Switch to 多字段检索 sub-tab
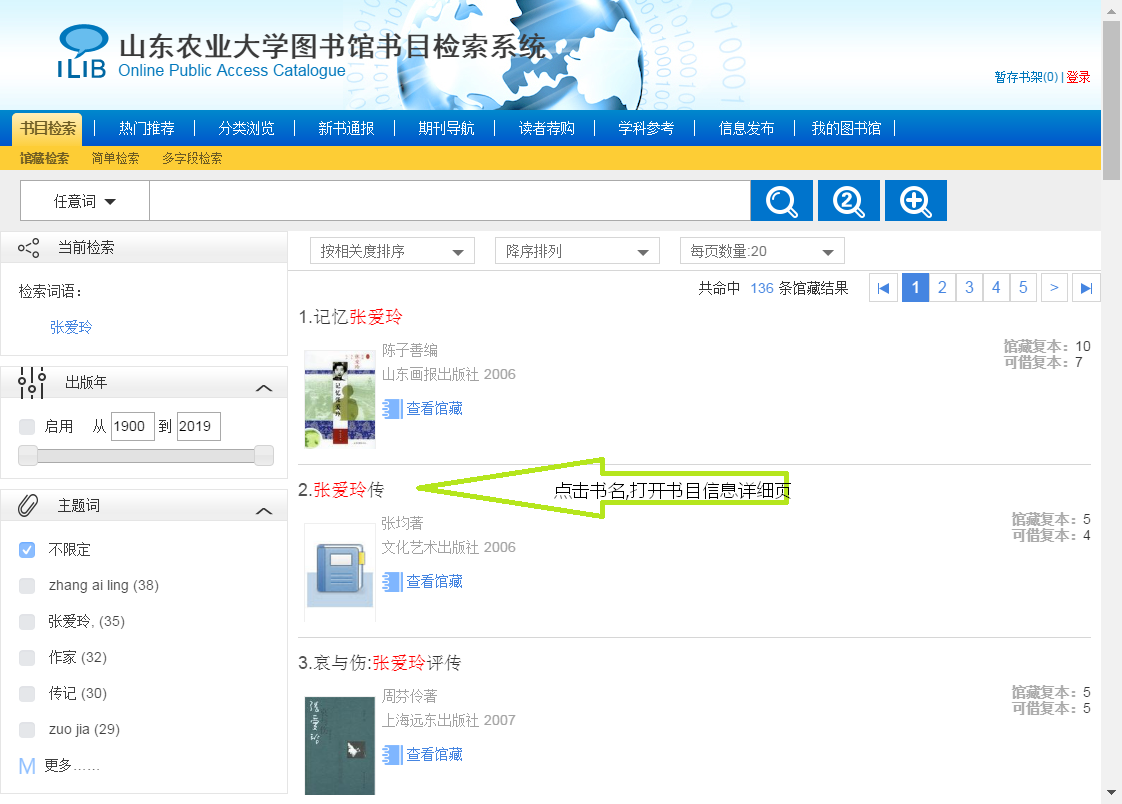 (x=192, y=159)
